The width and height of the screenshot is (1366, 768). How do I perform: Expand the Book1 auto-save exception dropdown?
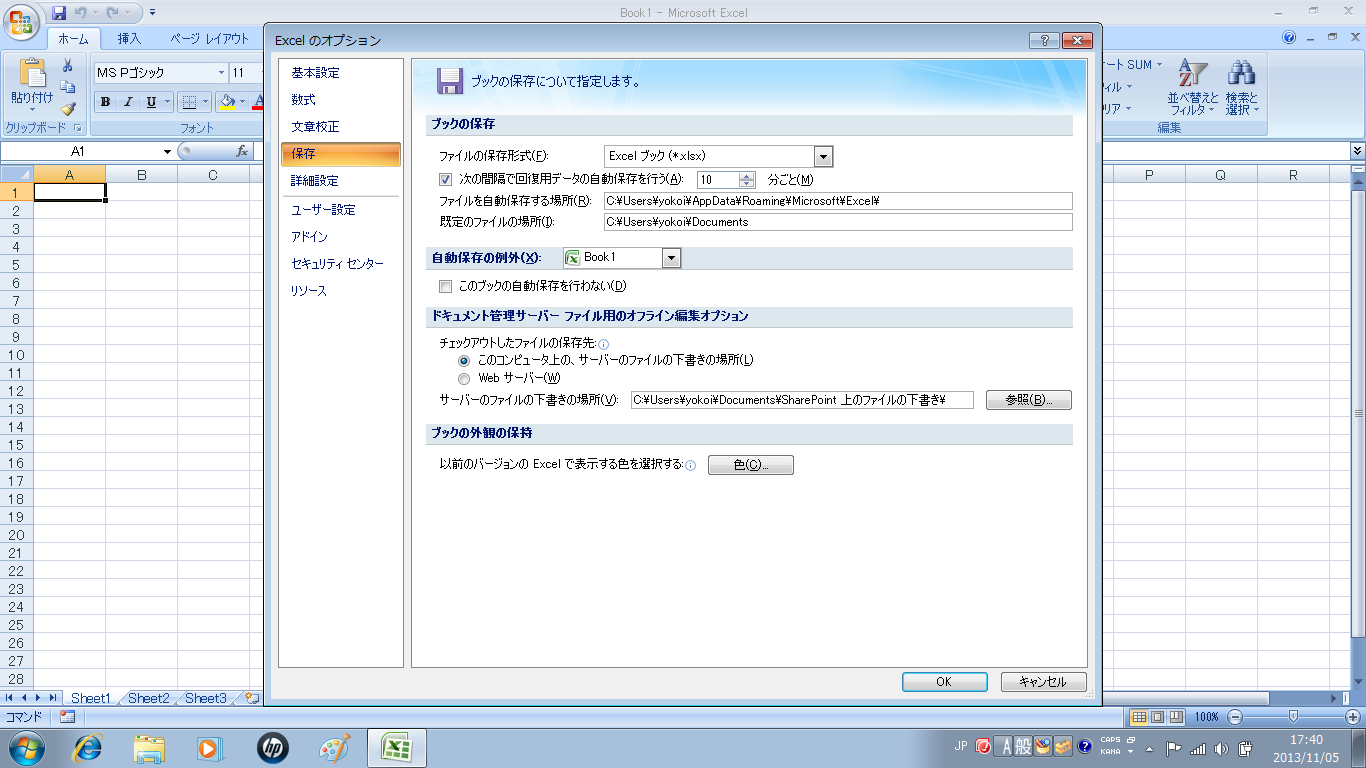(671, 258)
